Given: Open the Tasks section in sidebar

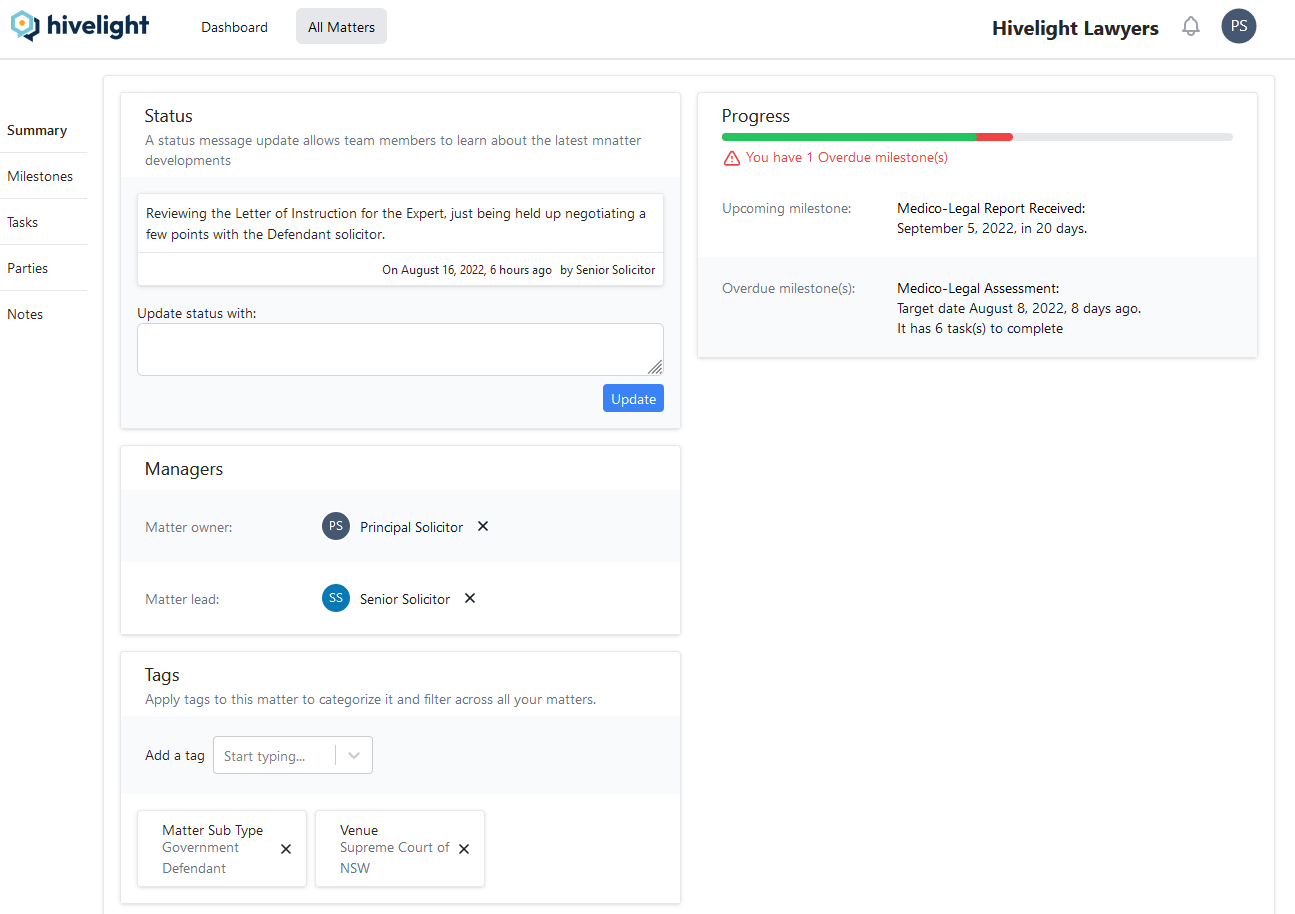Looking at the screenshot, I should point(23,222).
